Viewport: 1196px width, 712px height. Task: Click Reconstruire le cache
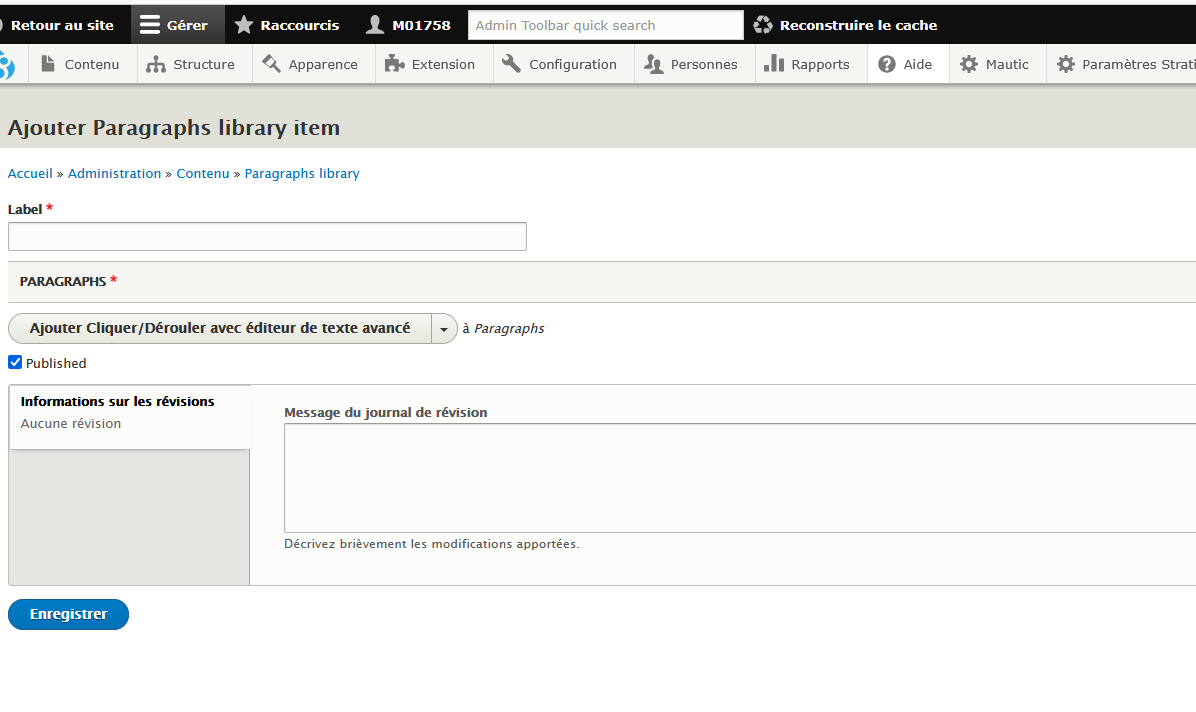pyautogui.click(x=846, y=25)
